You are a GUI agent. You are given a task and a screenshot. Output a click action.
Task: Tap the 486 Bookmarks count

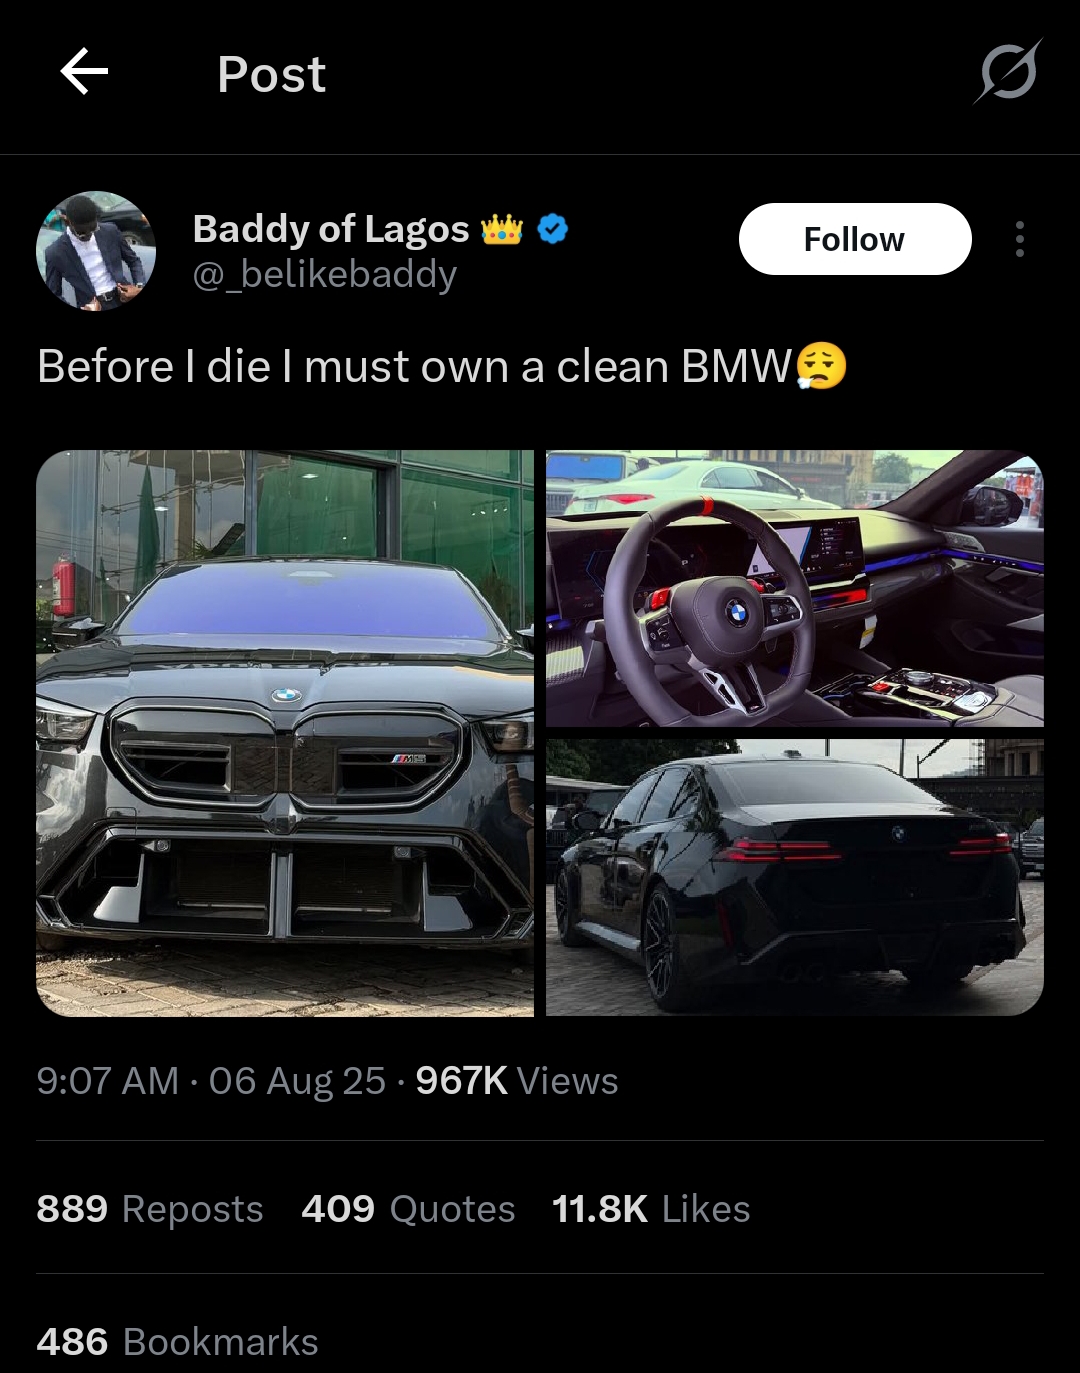click(x=177, y=1342)
